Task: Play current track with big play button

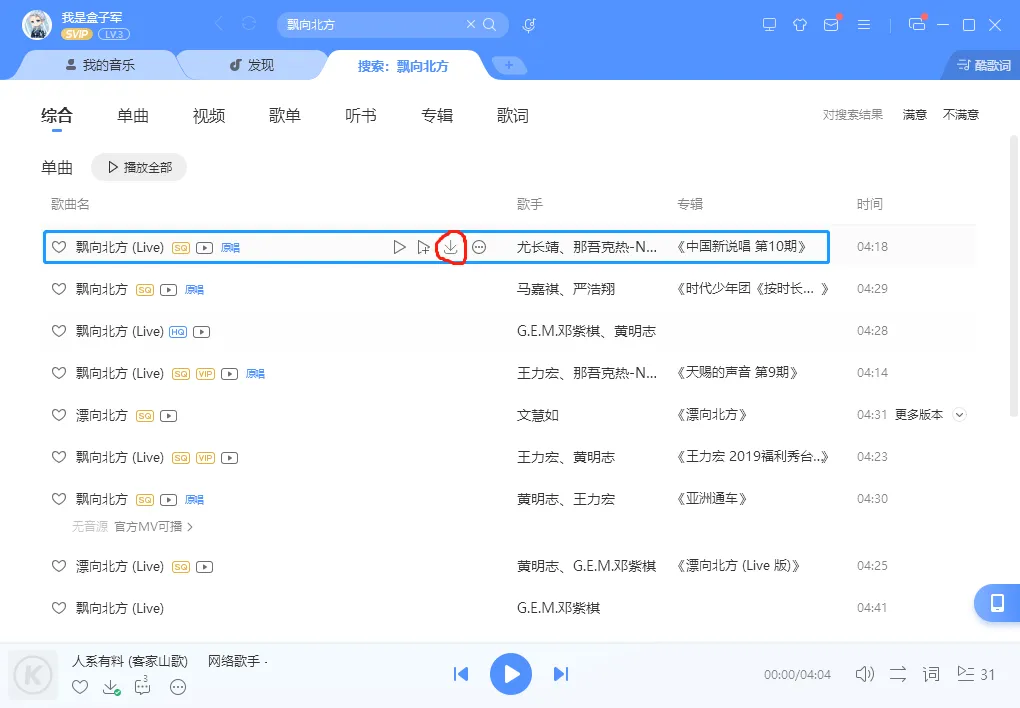Action: coord(511,674)
